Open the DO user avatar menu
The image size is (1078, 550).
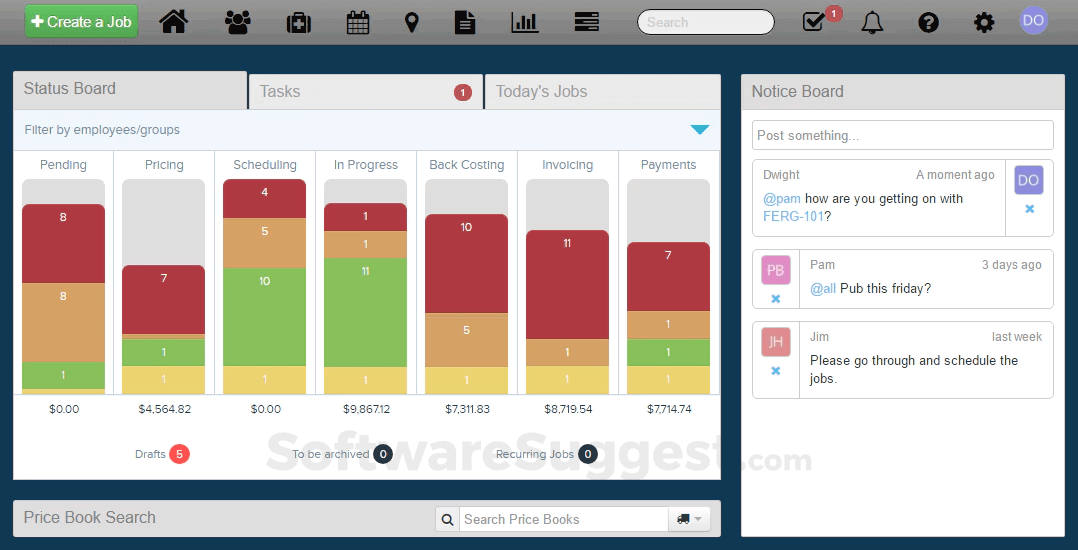(1034, 21)
